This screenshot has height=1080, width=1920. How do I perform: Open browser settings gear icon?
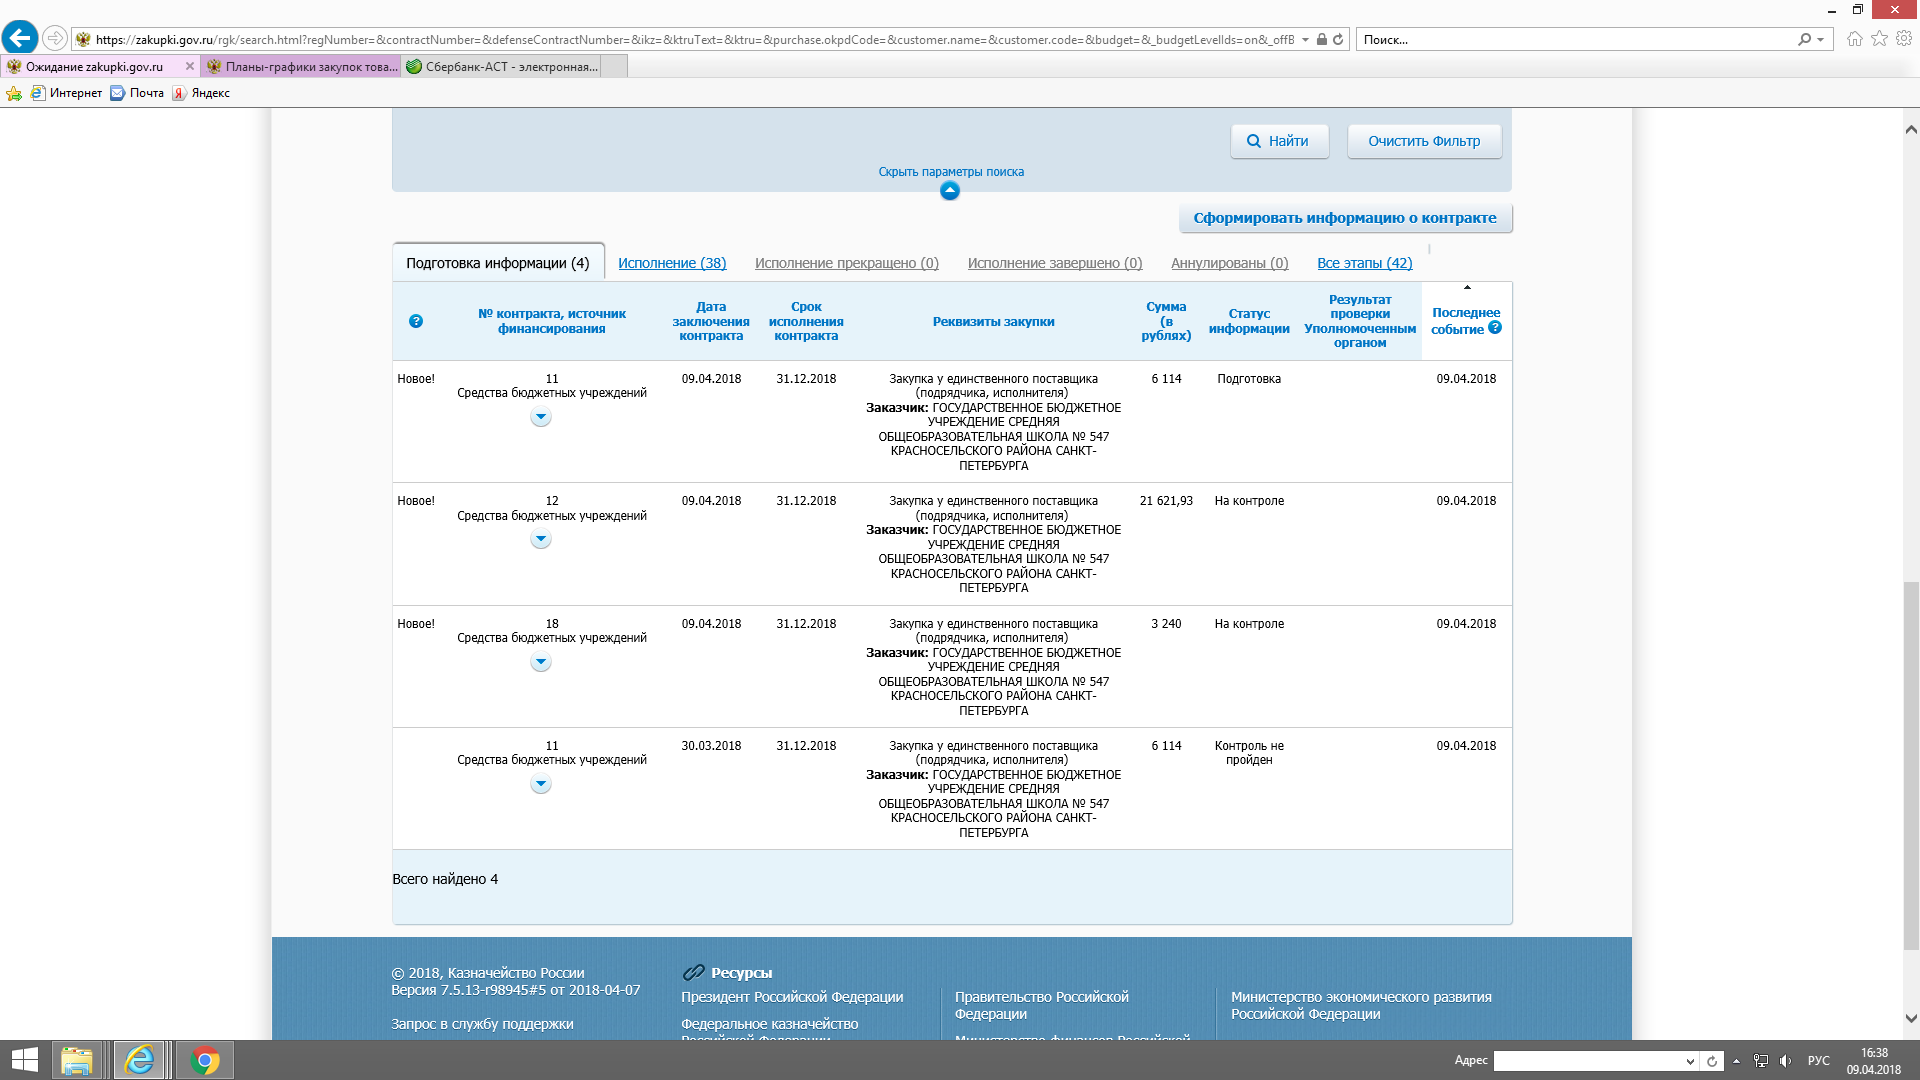point(1904,39)
